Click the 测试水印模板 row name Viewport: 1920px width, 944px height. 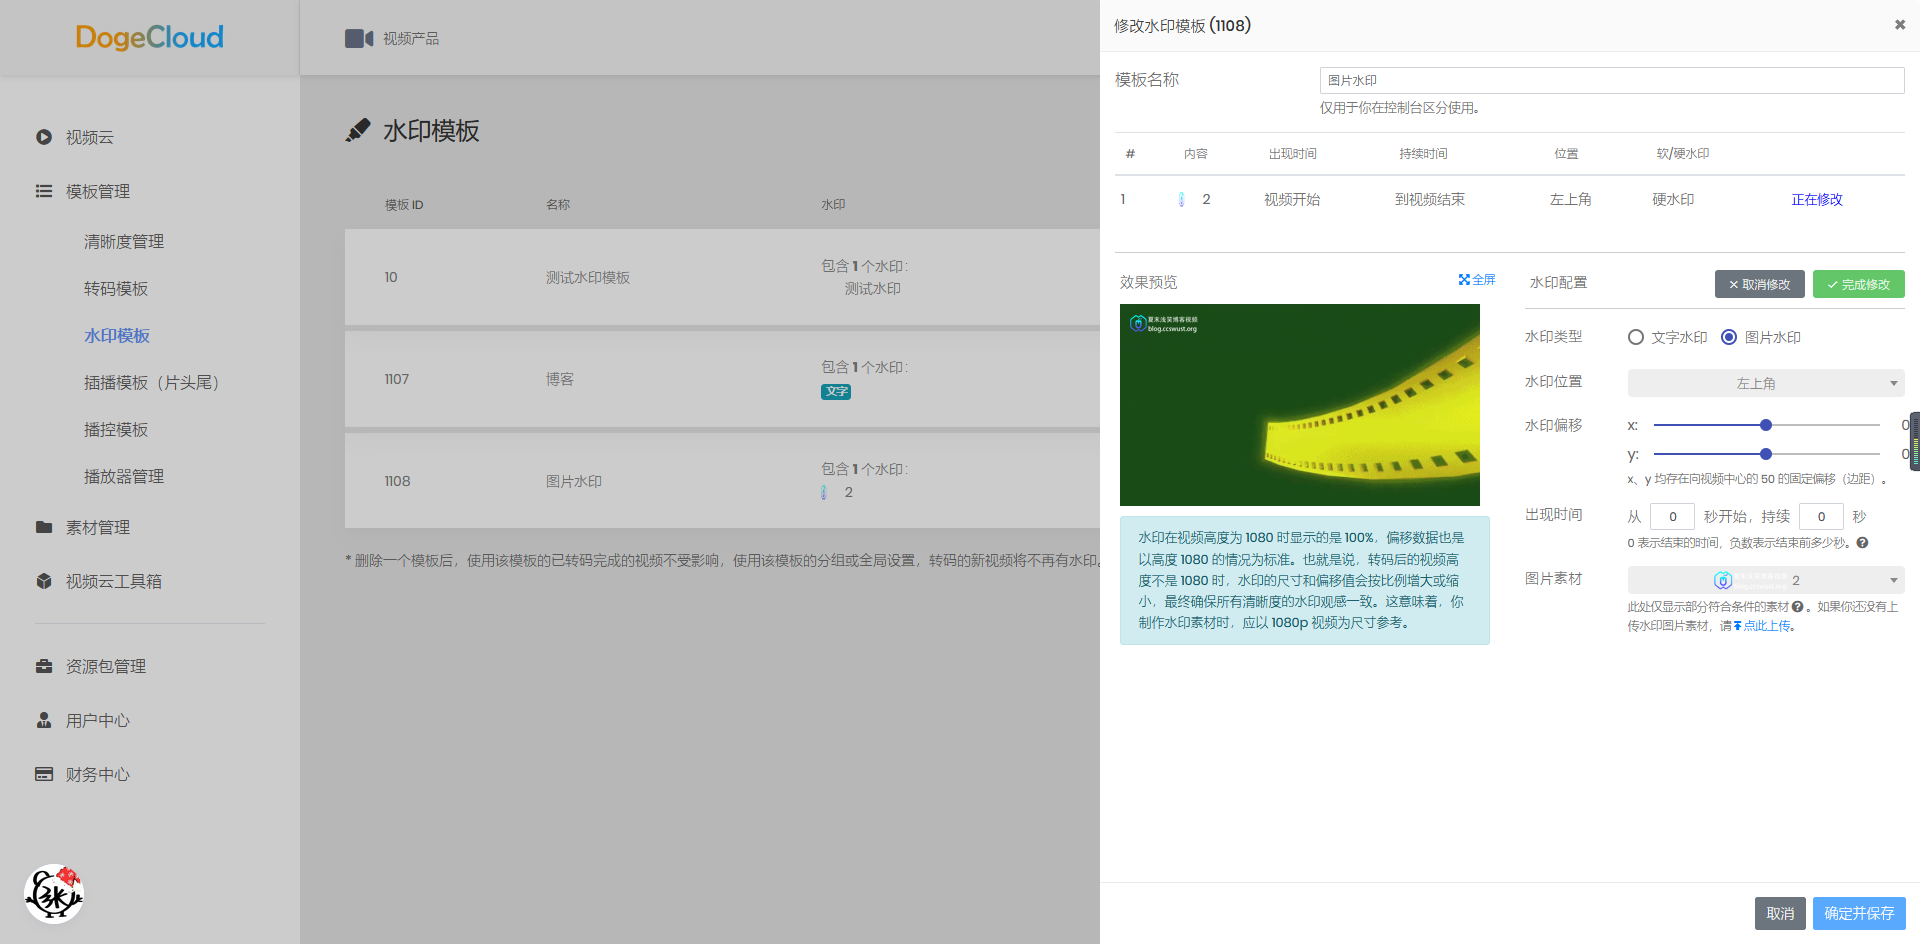[x=588, y=277]
